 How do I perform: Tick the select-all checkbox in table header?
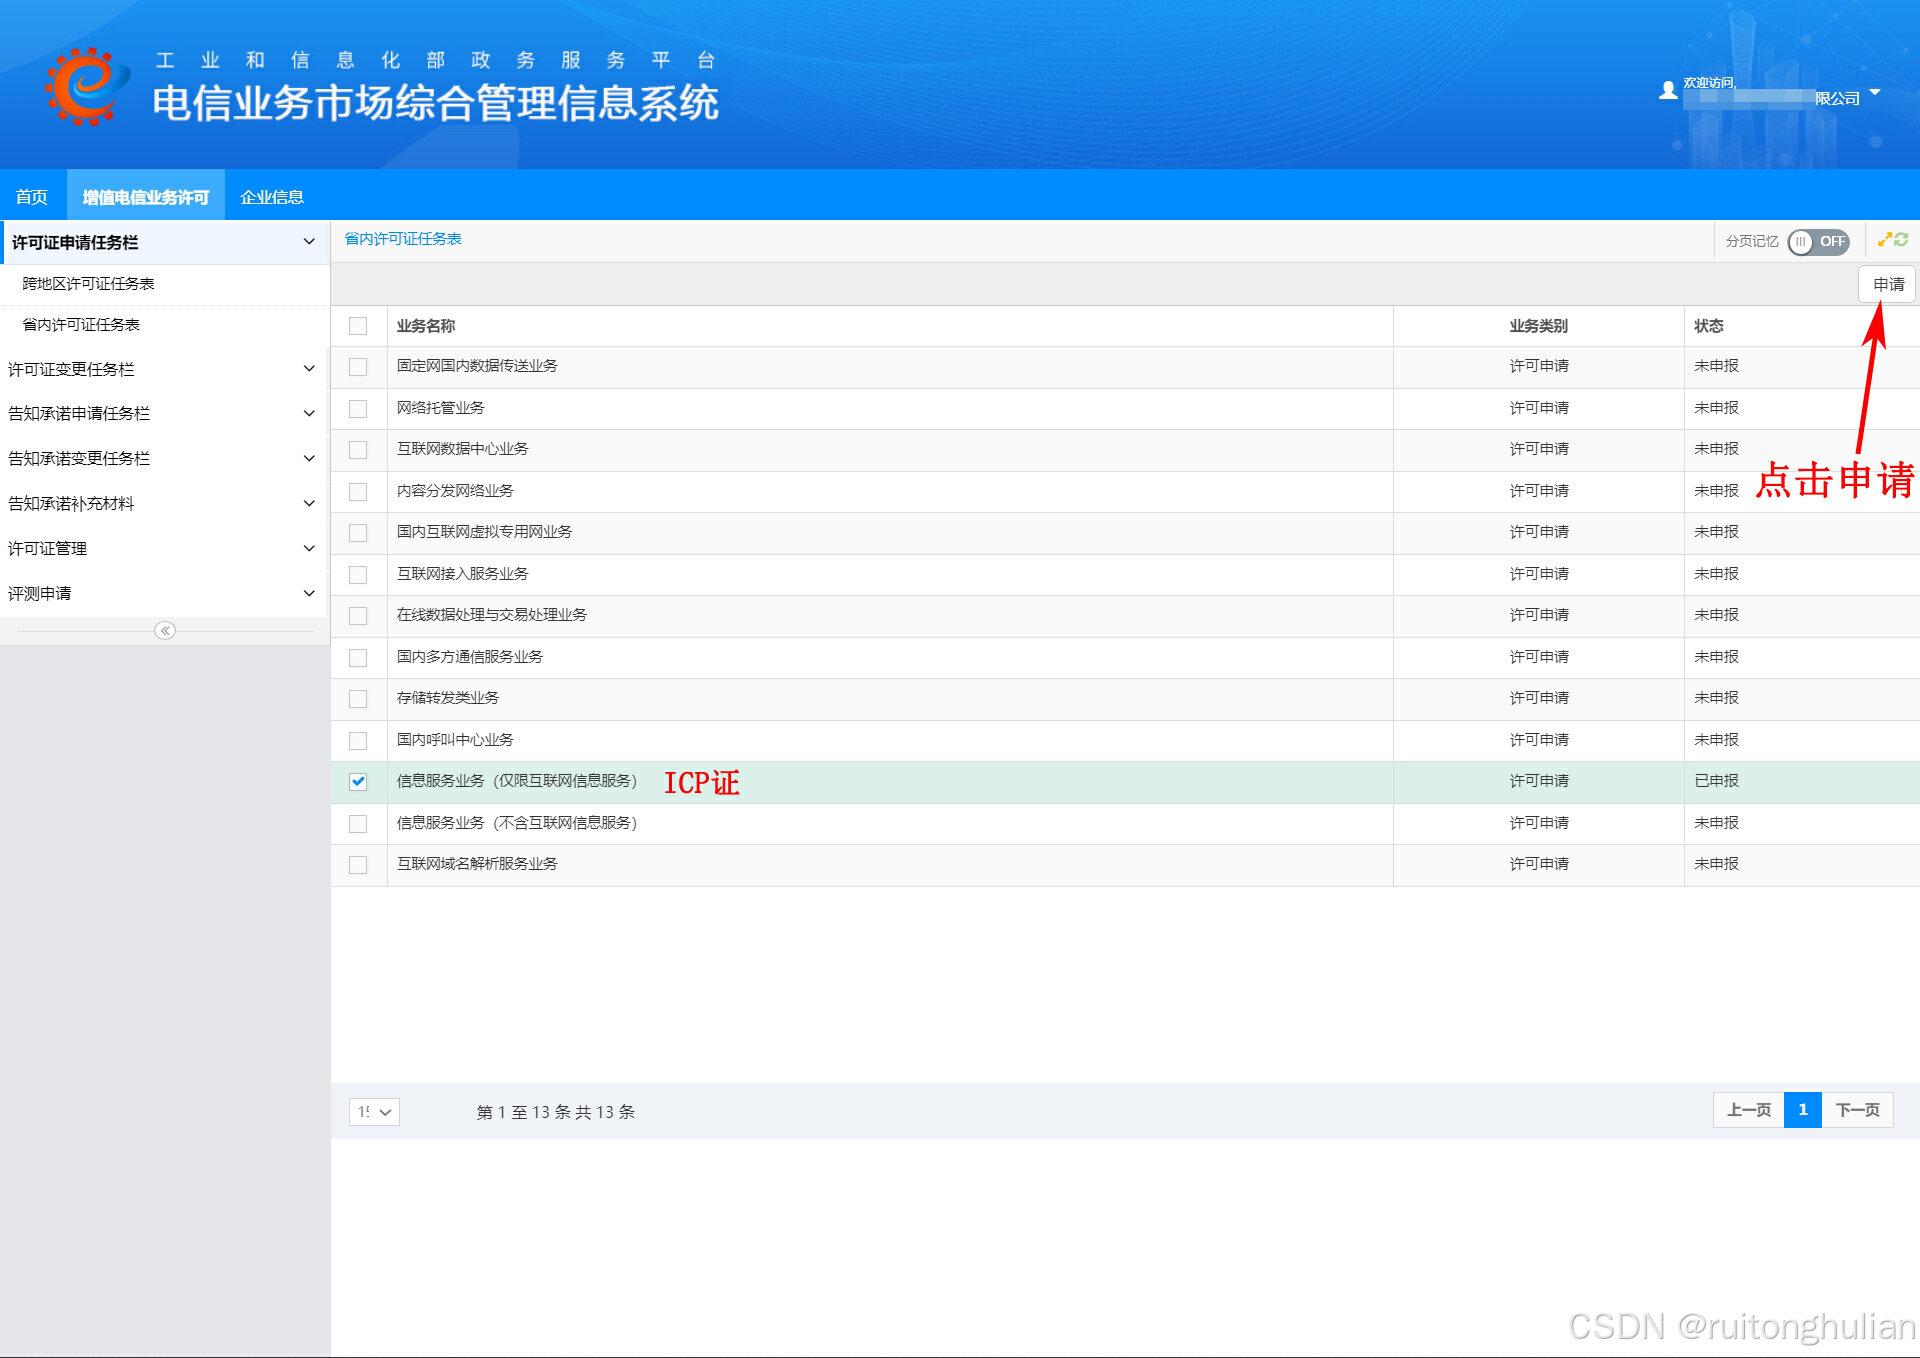pyautogui.click(x=358, y=326)
